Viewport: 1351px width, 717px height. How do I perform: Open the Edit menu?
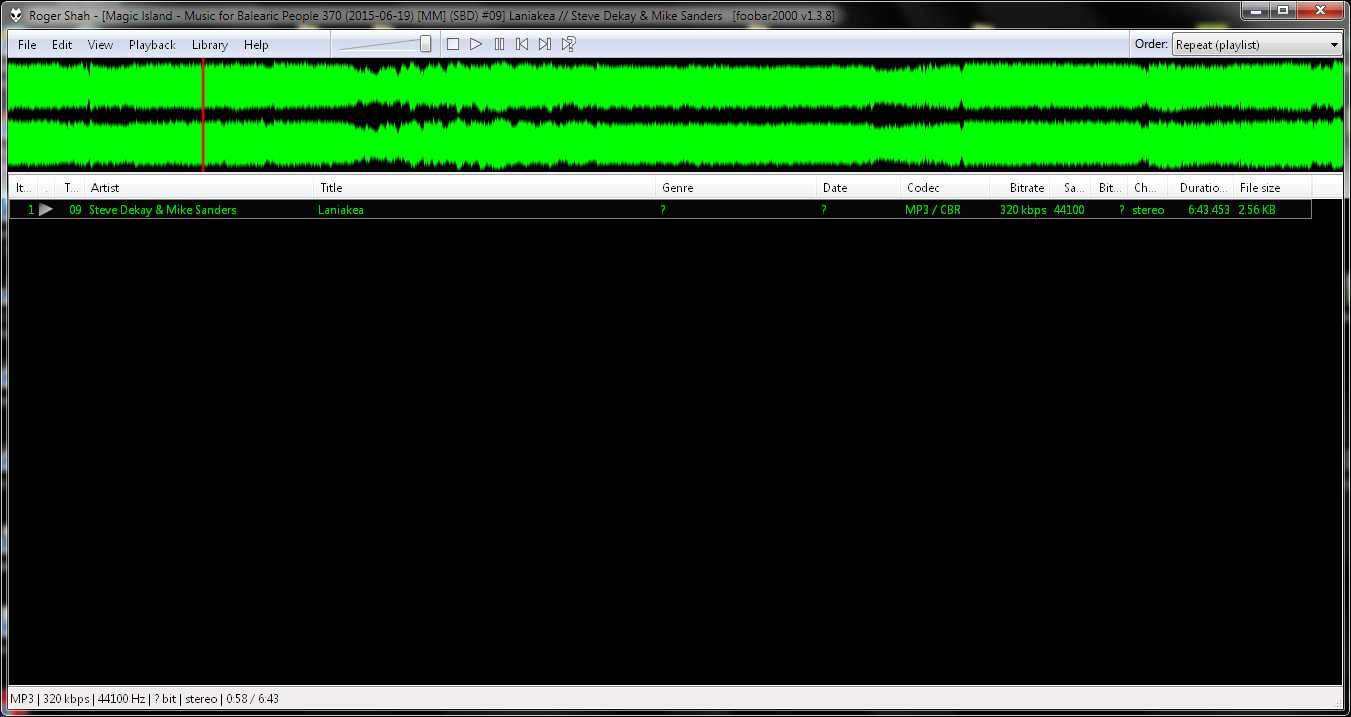(x=62, y=45)
